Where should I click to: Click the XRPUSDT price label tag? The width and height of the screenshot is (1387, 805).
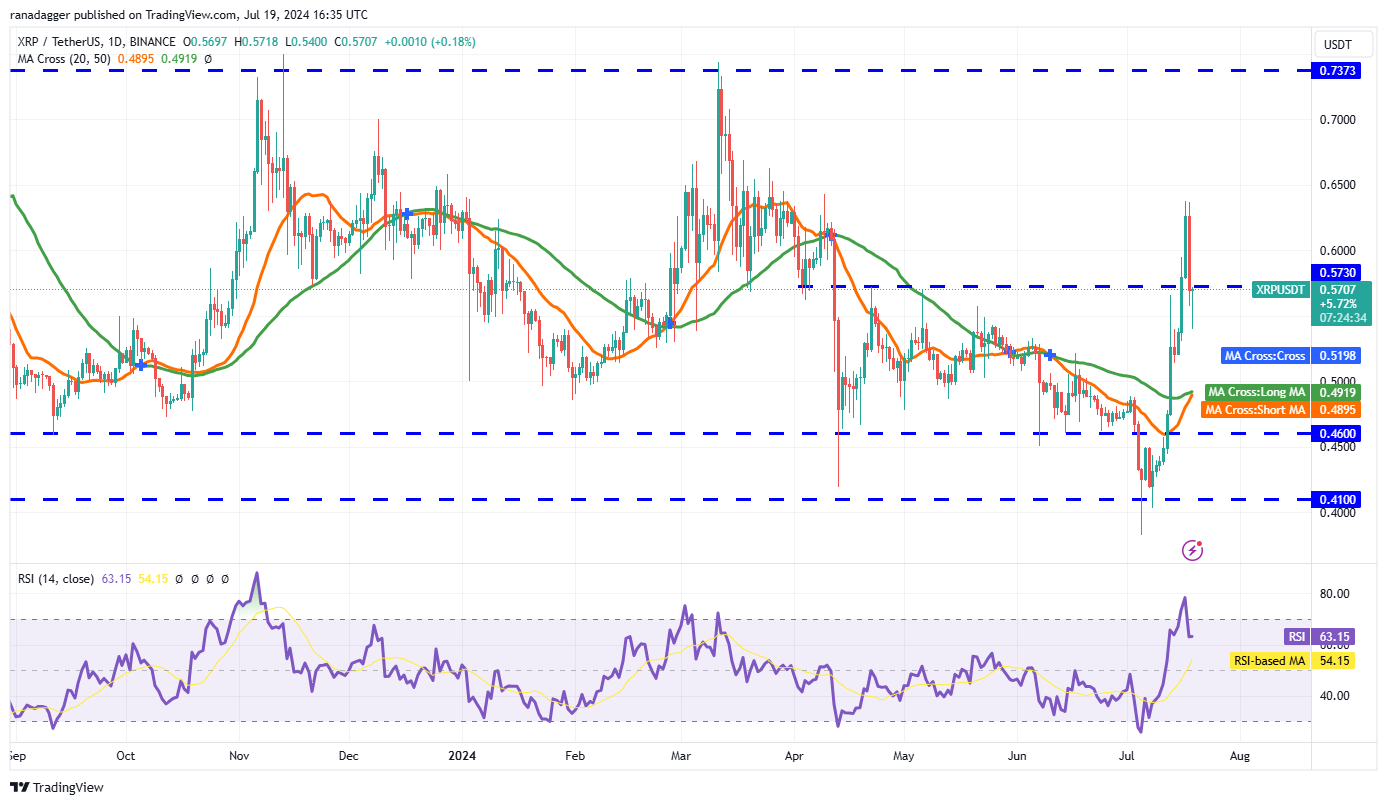(x=1281, y=289)
